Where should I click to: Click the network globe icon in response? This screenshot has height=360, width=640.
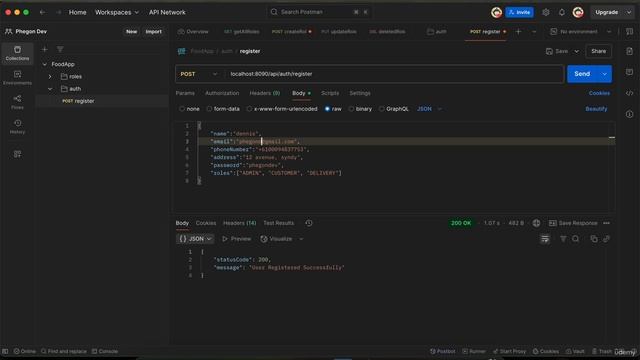click(x=536, y=223)
